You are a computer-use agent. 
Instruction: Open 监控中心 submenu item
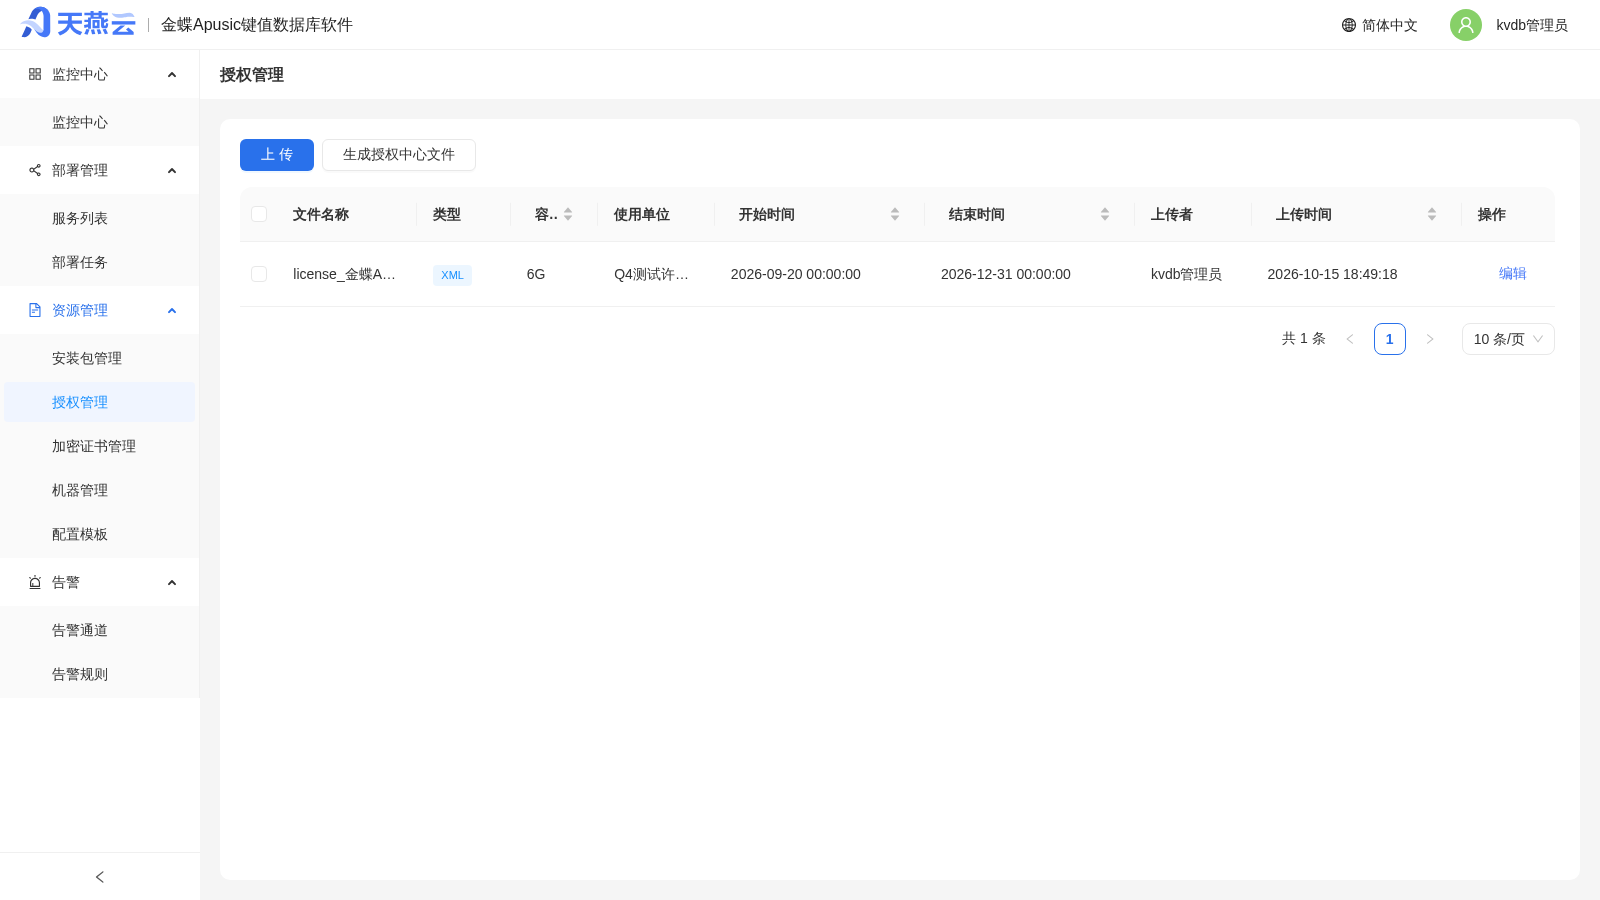click(100, 122)
